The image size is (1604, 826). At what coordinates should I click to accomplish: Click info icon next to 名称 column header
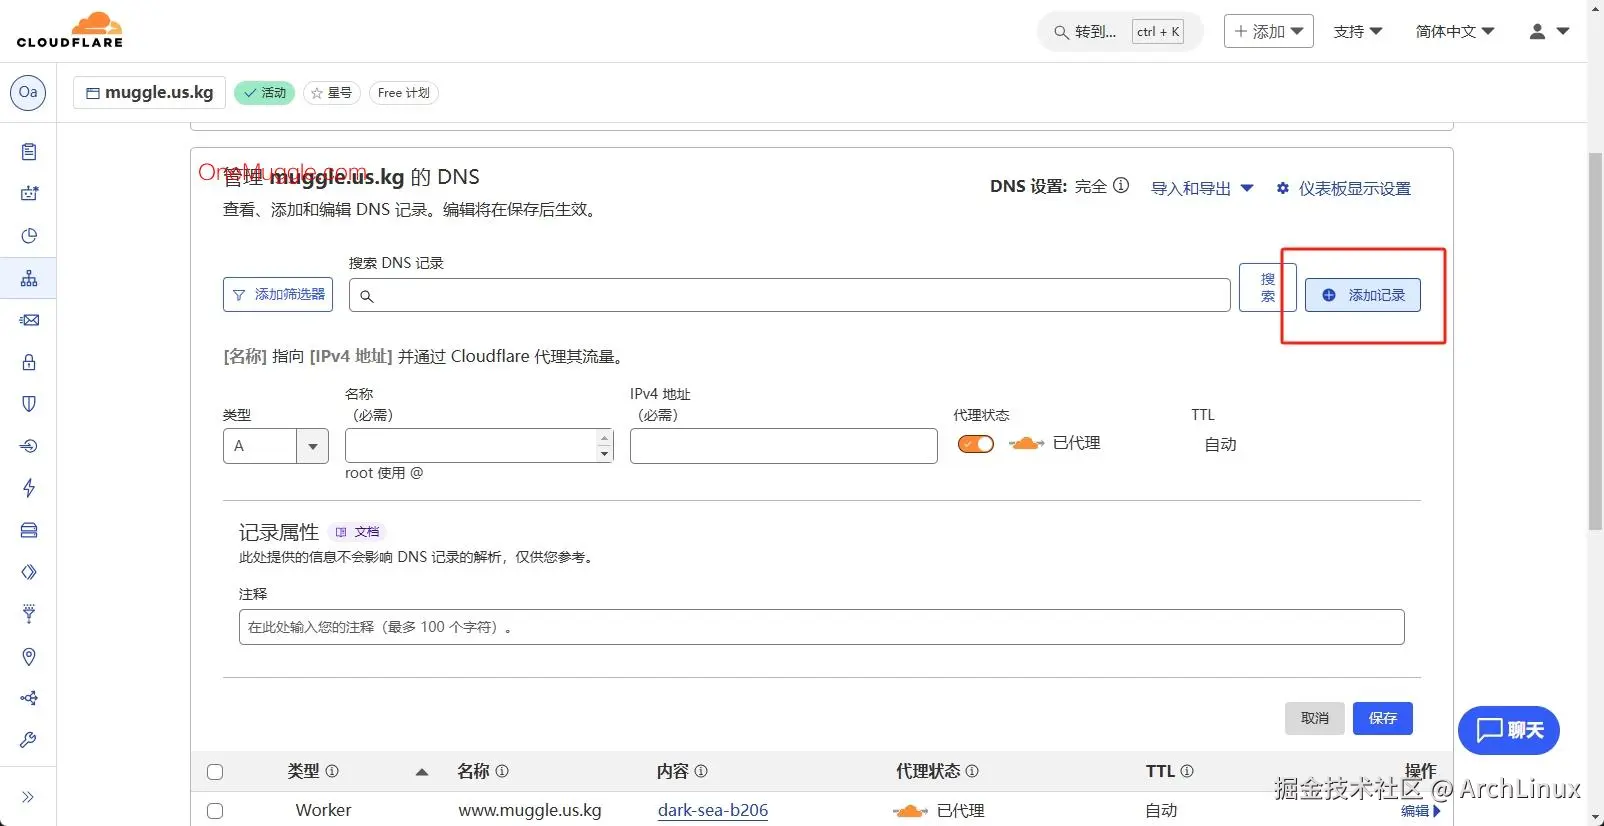(x=502, y=771)
